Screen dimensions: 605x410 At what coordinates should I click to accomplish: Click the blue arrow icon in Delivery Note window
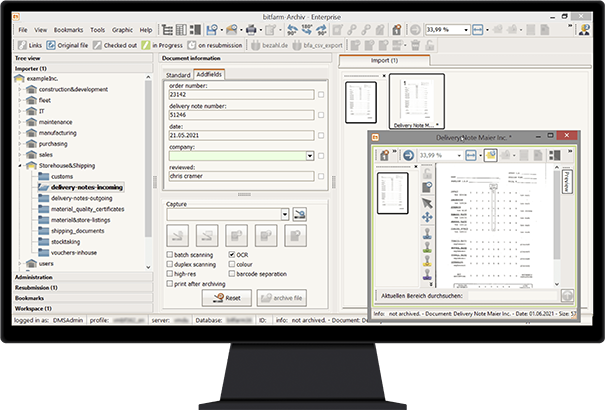coord(408,155)
